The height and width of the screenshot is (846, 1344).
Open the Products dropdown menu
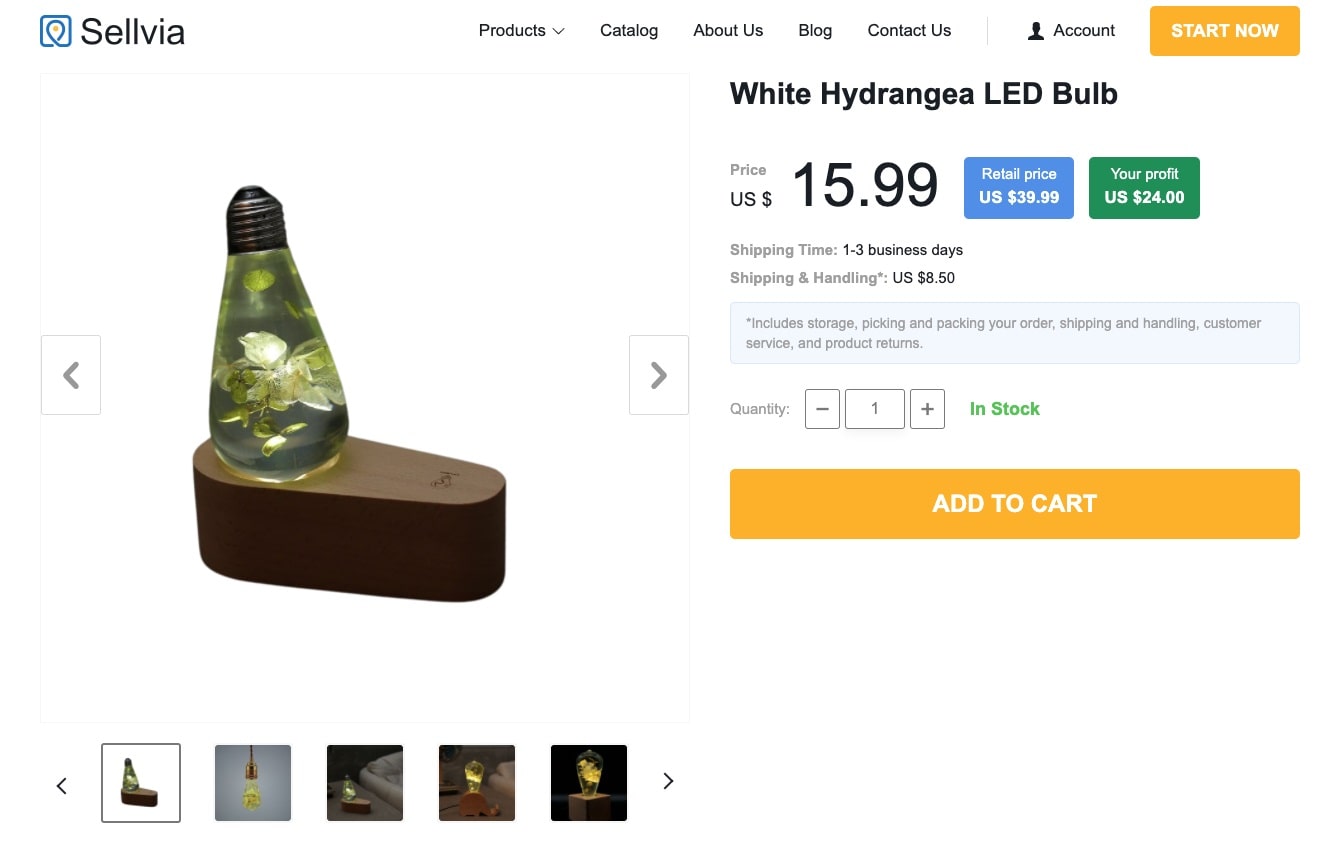[x=511, y=31]
